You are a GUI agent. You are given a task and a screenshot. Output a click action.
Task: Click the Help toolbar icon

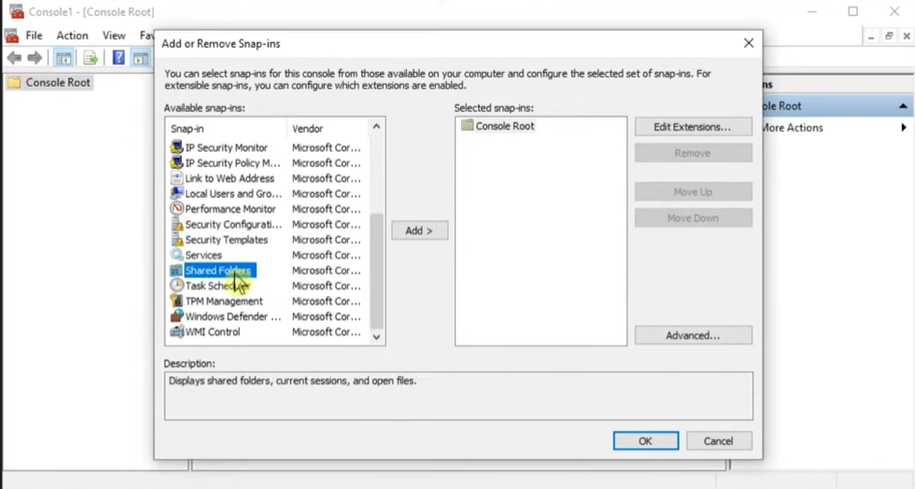[118, 58]
